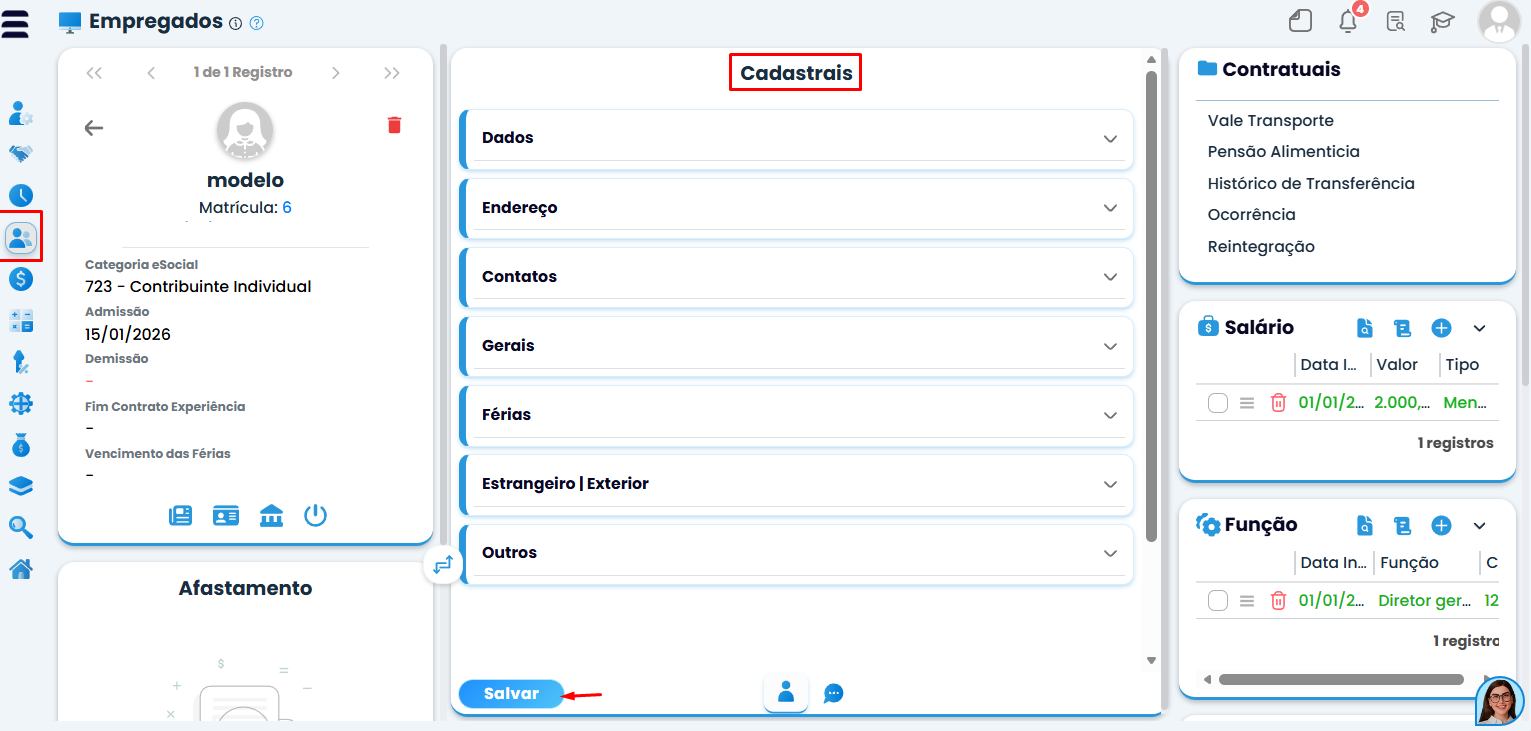Click the horizontal scrollbar in Função panel
The image size is (1531, 731).
pos(1341,680)
